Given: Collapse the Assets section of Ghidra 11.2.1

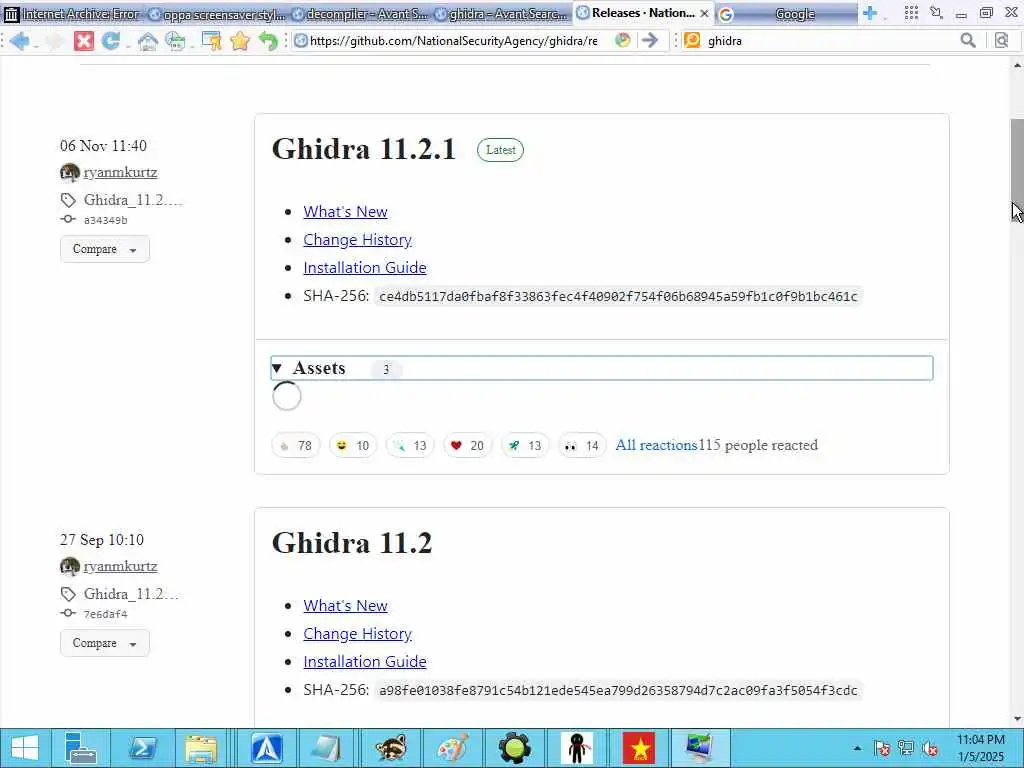Looking at the screenshot, I should 601,368.
